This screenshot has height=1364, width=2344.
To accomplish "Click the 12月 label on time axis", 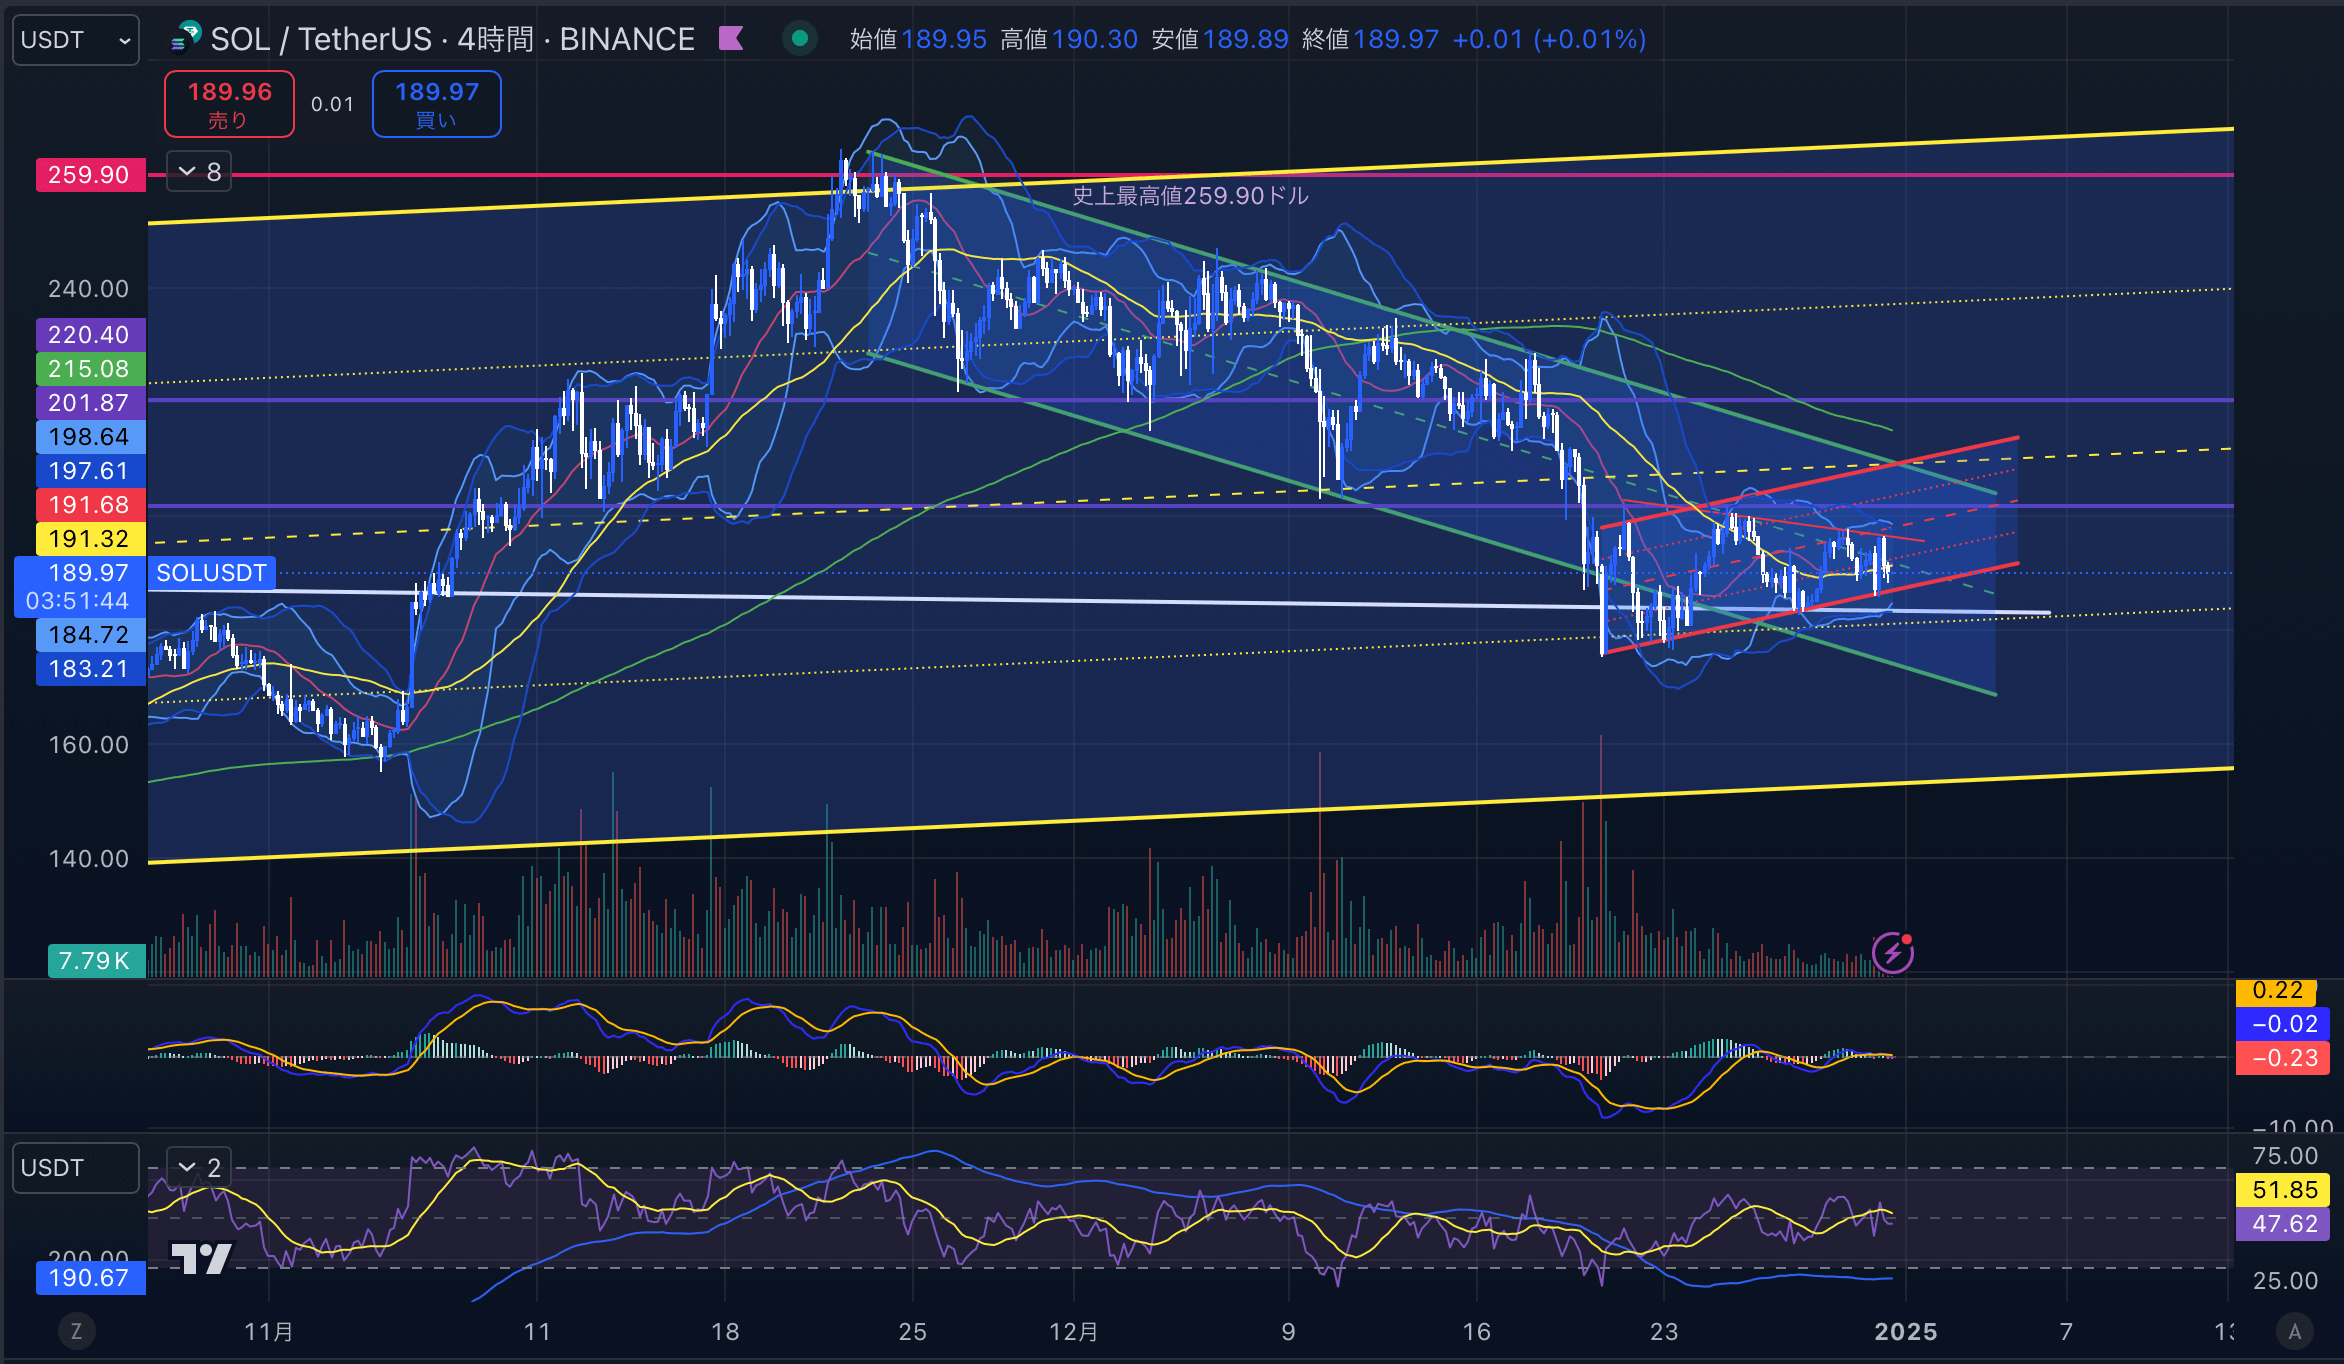I will (x=1074, y=1332).
